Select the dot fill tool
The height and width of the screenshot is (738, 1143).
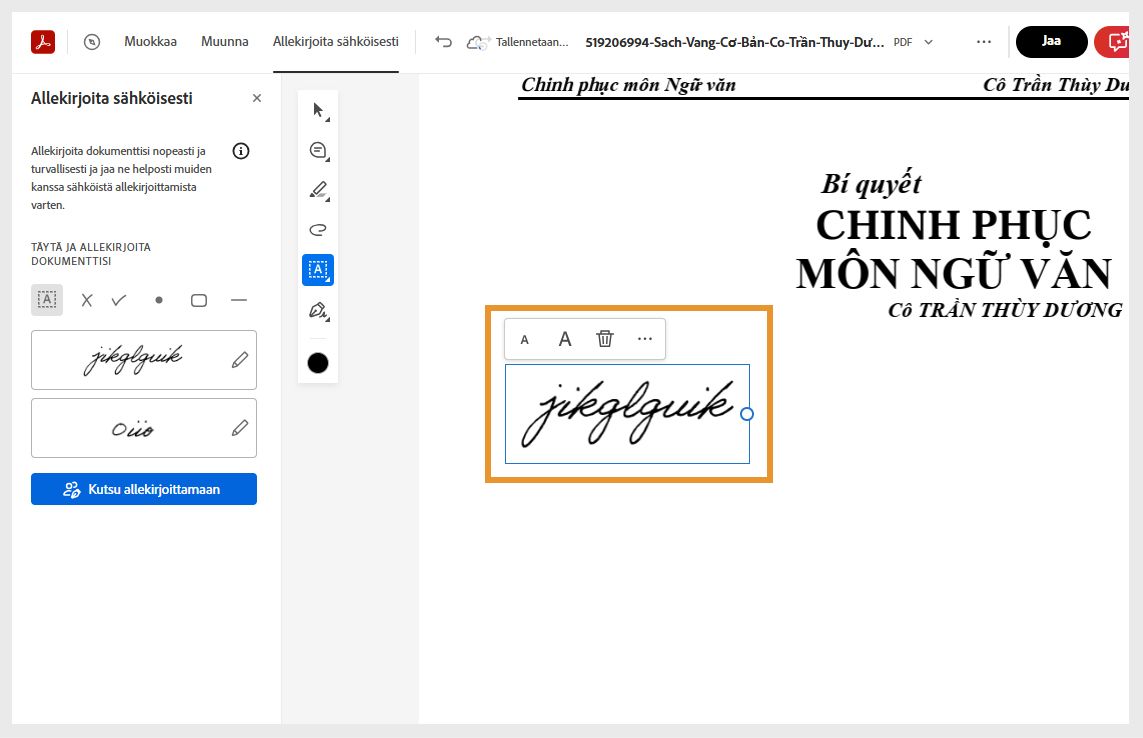(x=159, y=300)
